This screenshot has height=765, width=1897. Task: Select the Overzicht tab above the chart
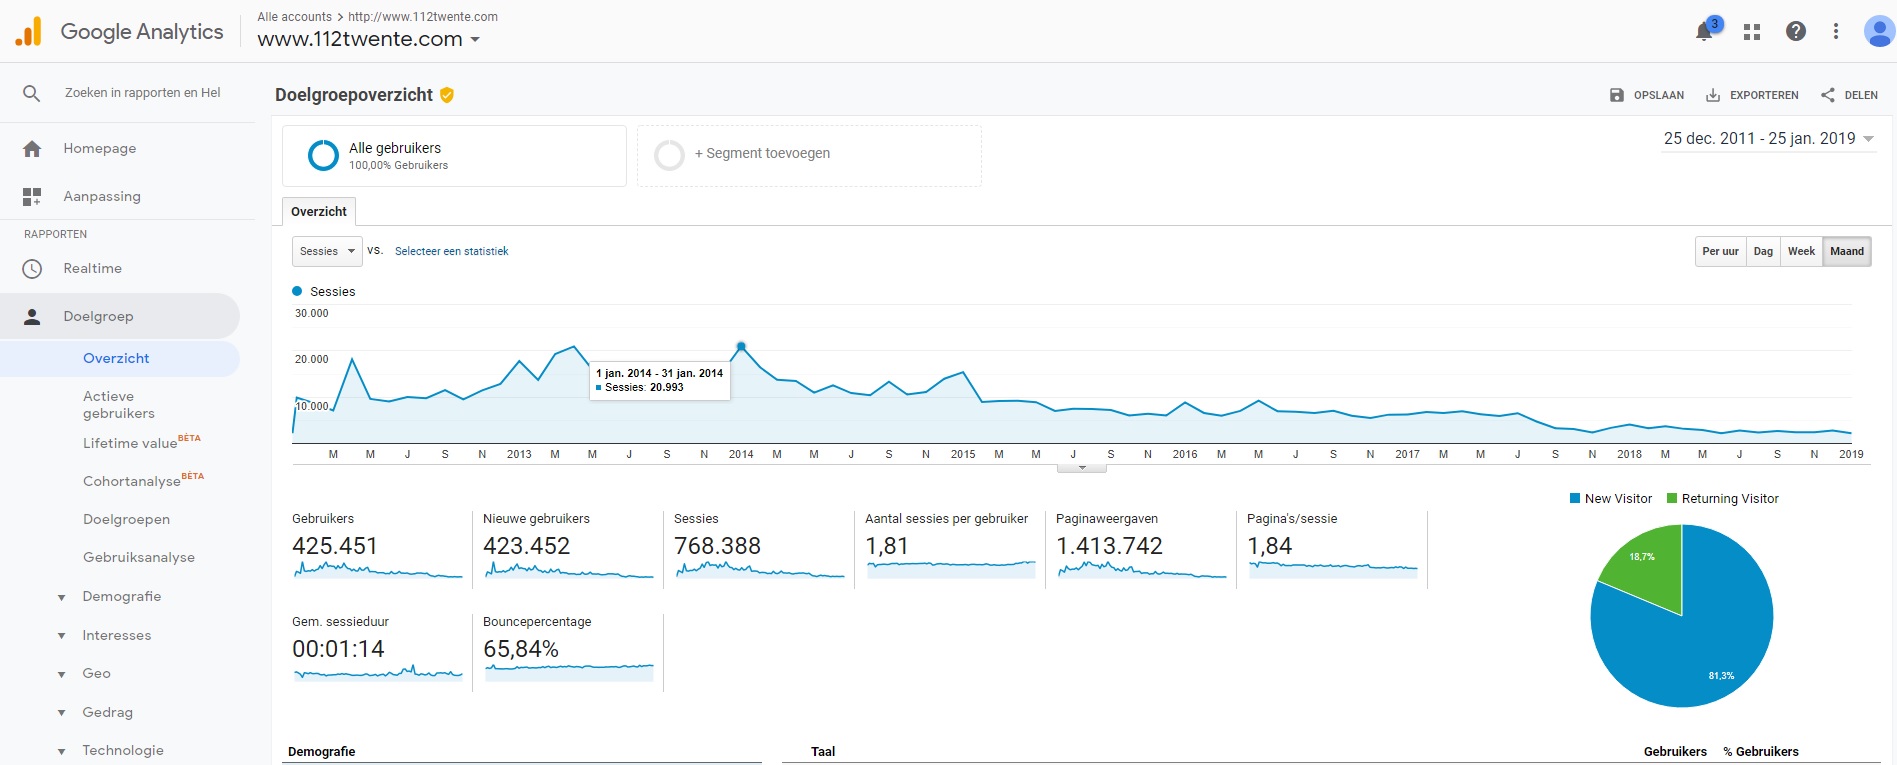coord(319,212)
